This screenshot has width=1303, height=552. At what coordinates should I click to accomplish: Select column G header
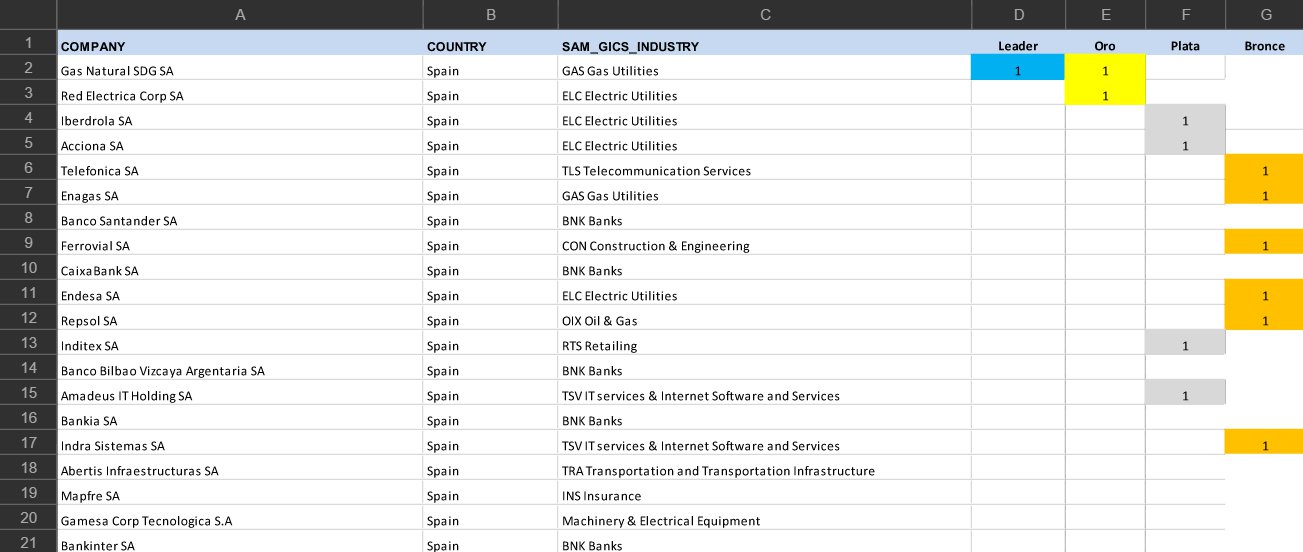1265,14
